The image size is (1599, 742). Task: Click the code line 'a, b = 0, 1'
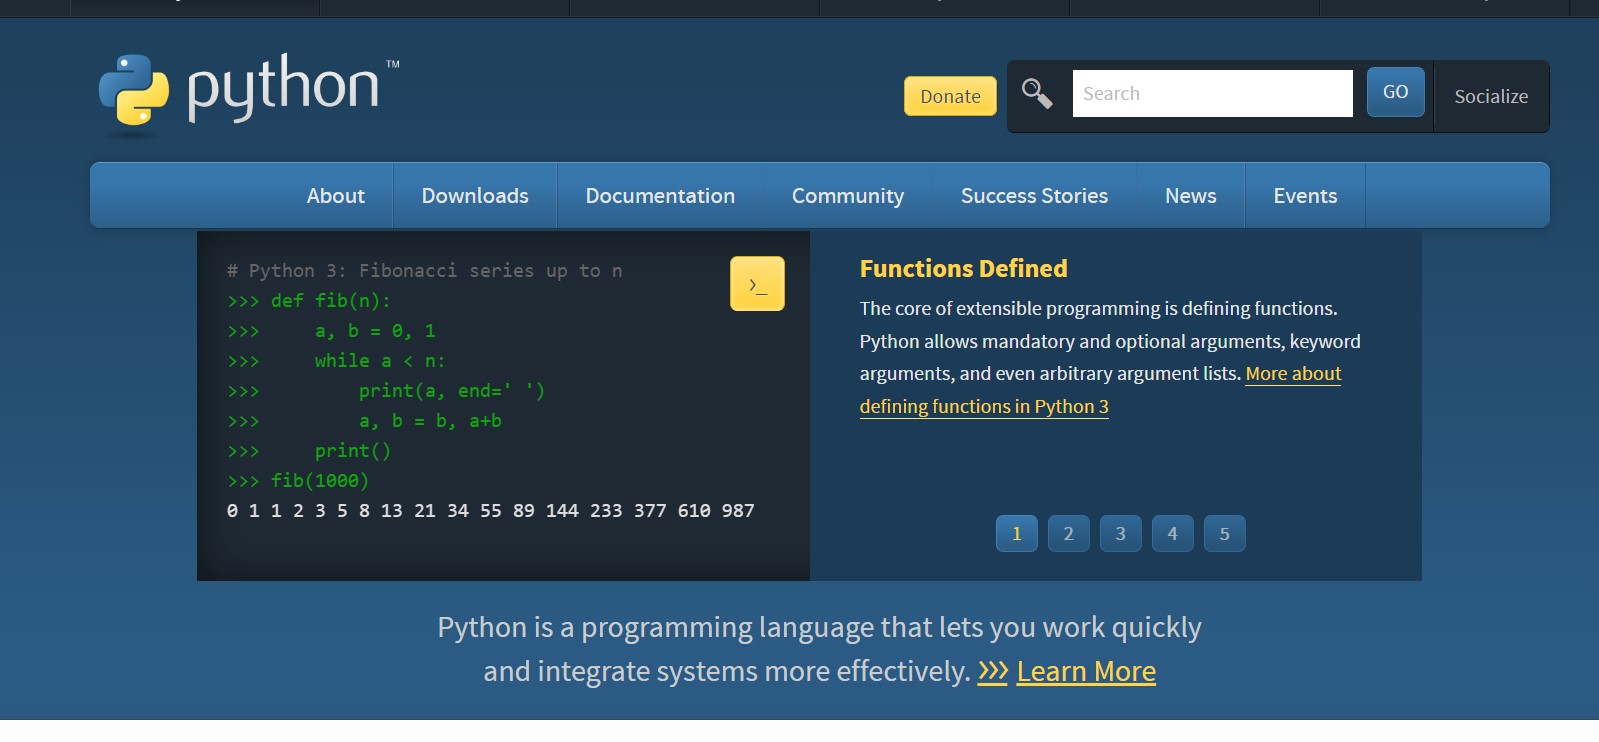click(x=375, y=330)
